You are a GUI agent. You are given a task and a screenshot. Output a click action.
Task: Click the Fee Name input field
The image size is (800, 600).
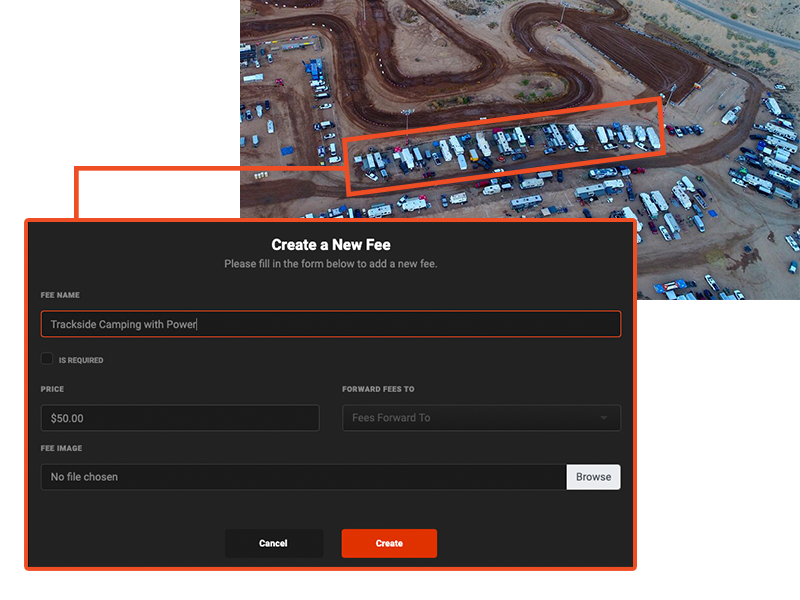point(331,324)
